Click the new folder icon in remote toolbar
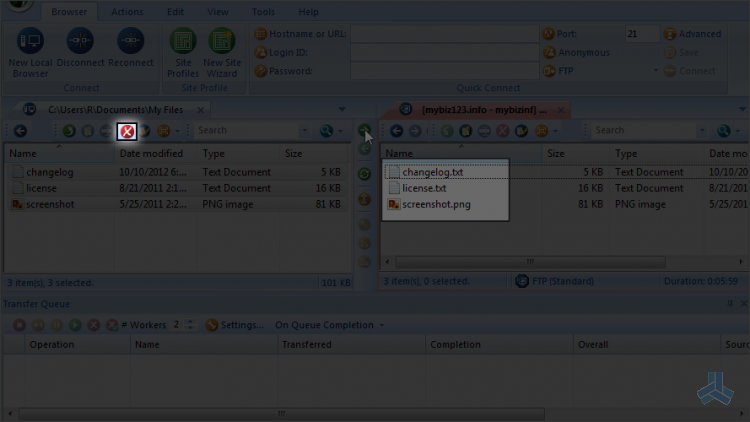 point(466,131)
